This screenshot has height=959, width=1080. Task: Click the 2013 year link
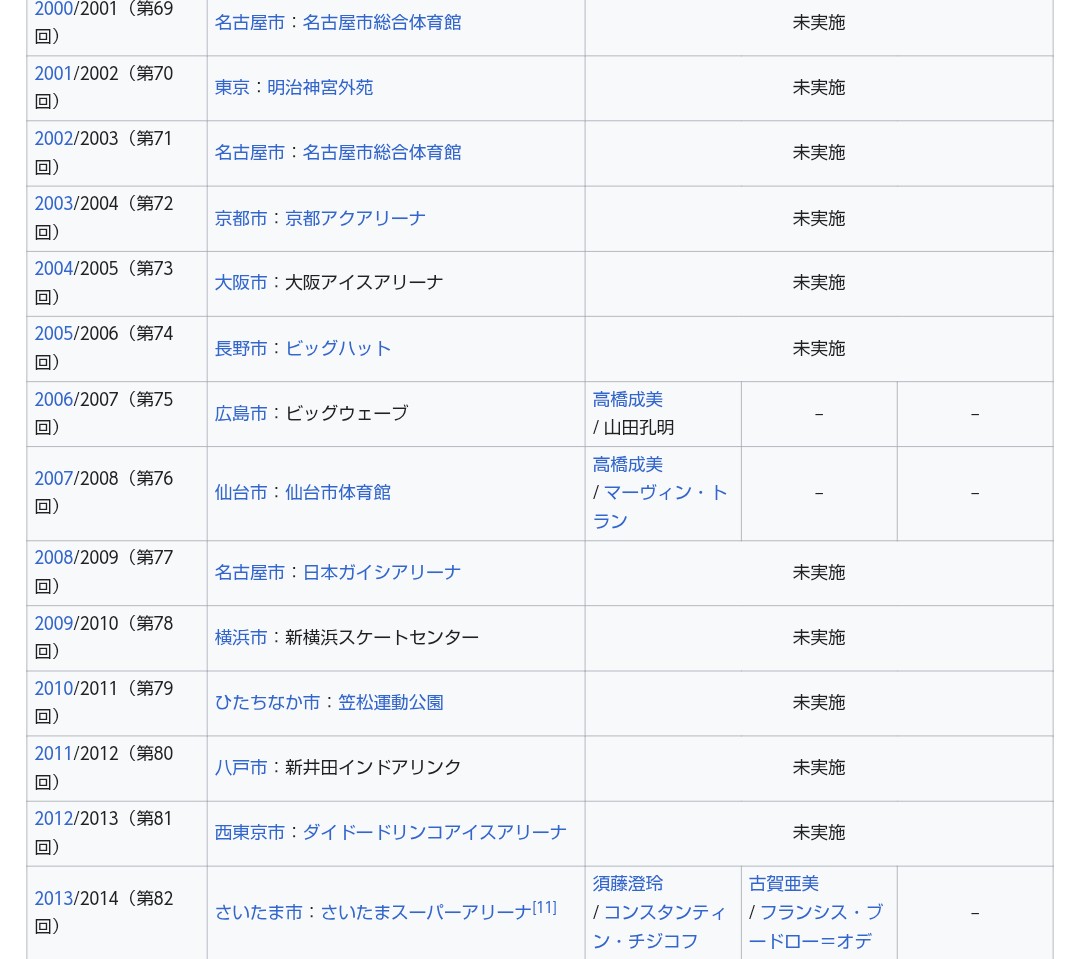[54, 899]
